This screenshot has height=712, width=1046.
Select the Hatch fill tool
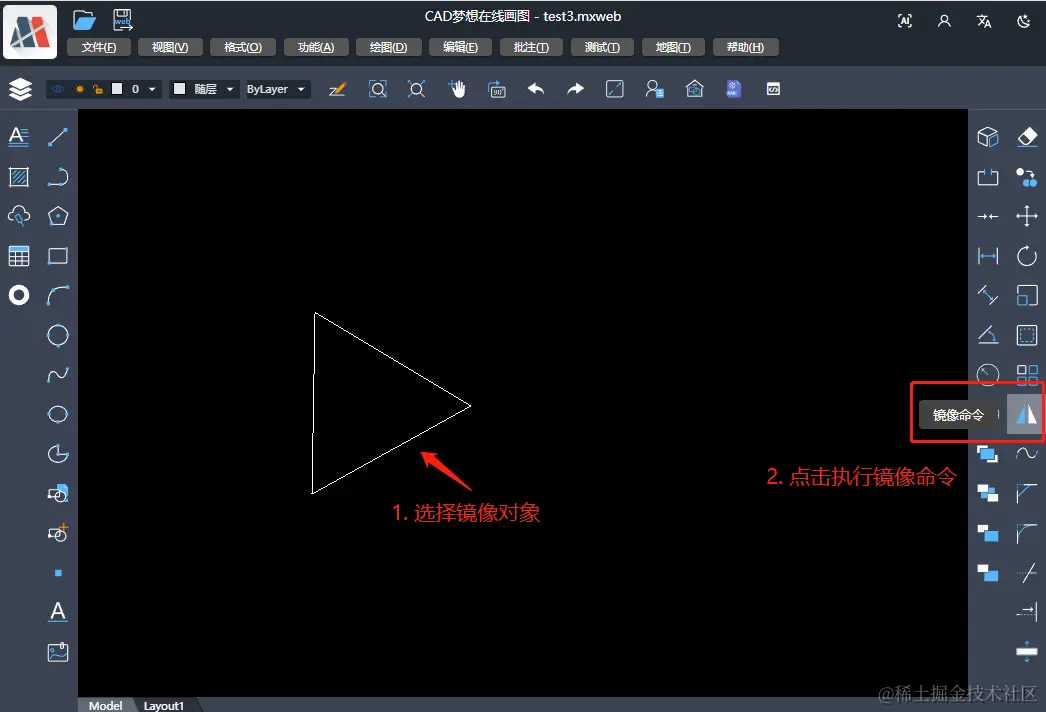pos(19,177)
